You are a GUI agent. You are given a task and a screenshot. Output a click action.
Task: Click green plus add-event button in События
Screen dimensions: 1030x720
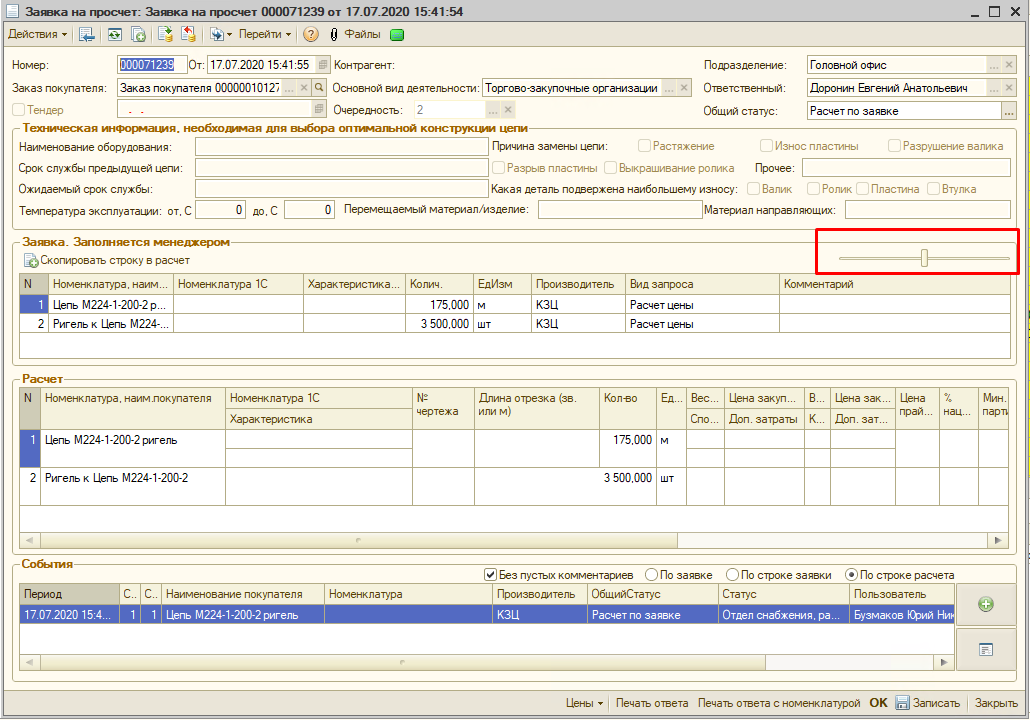(x=985, y=604)
